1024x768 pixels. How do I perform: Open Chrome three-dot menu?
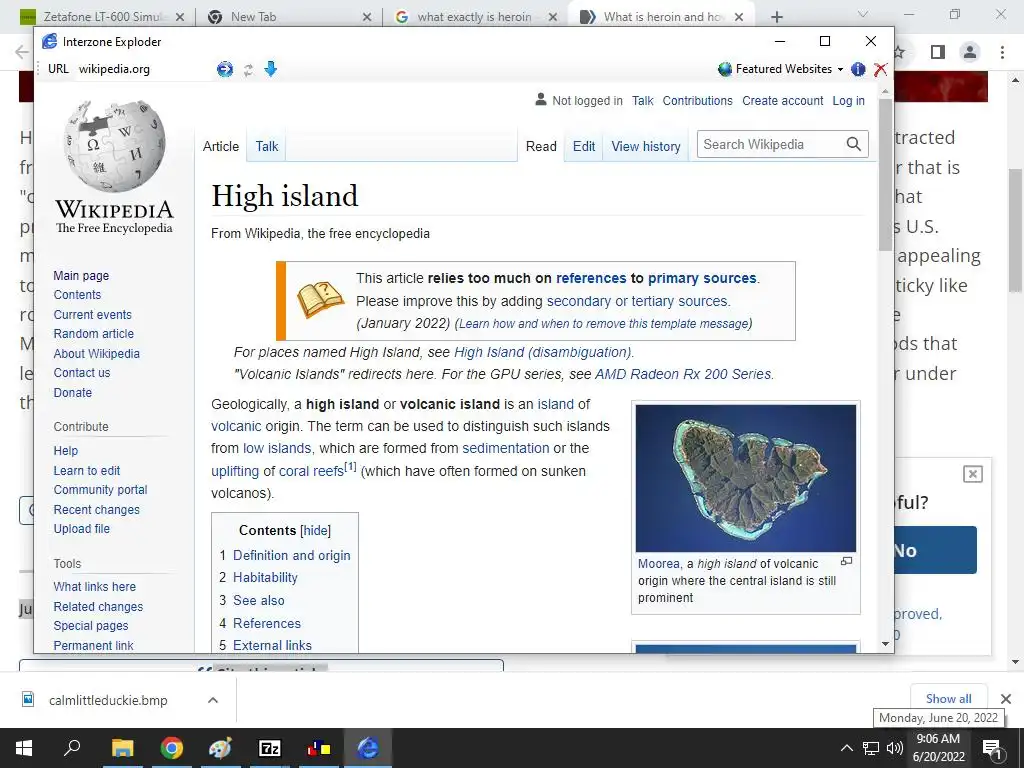[x=1002, y=52]
